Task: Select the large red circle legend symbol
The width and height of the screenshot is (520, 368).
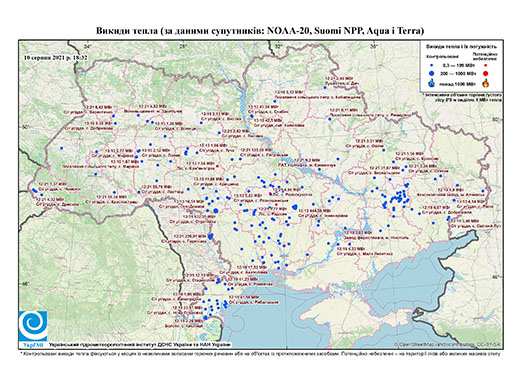Action: [x=485, y=73]
